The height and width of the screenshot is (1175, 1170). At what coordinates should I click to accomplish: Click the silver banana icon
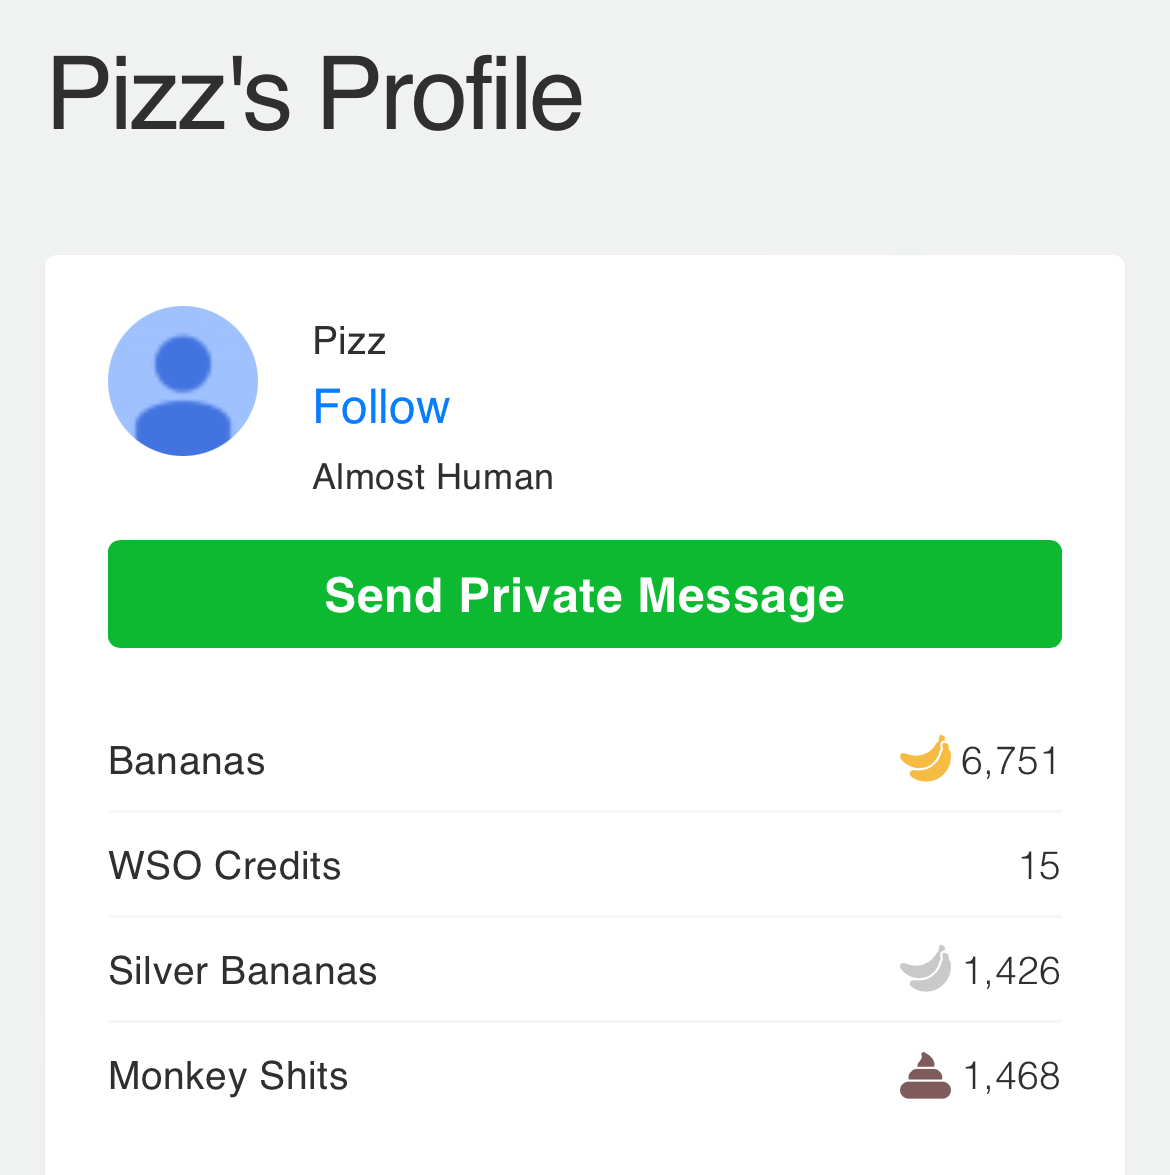pos(925,969)
